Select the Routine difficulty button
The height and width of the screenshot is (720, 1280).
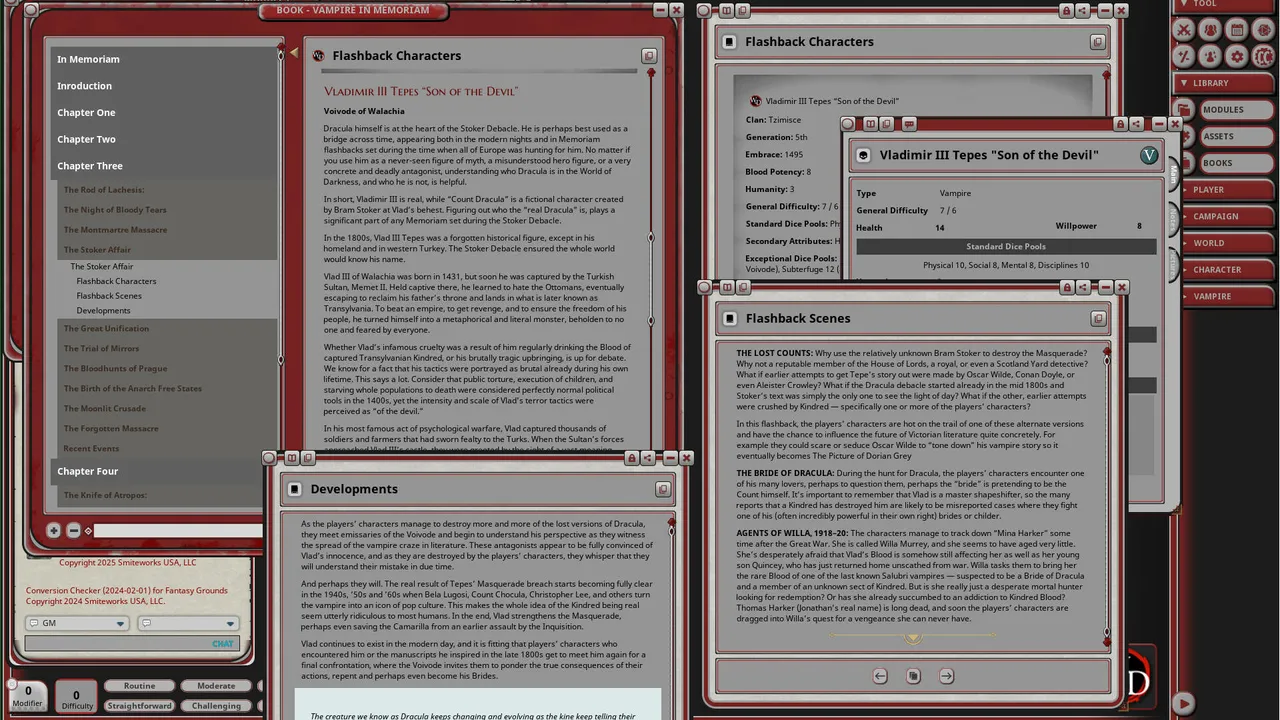click(x=139, y=686)
